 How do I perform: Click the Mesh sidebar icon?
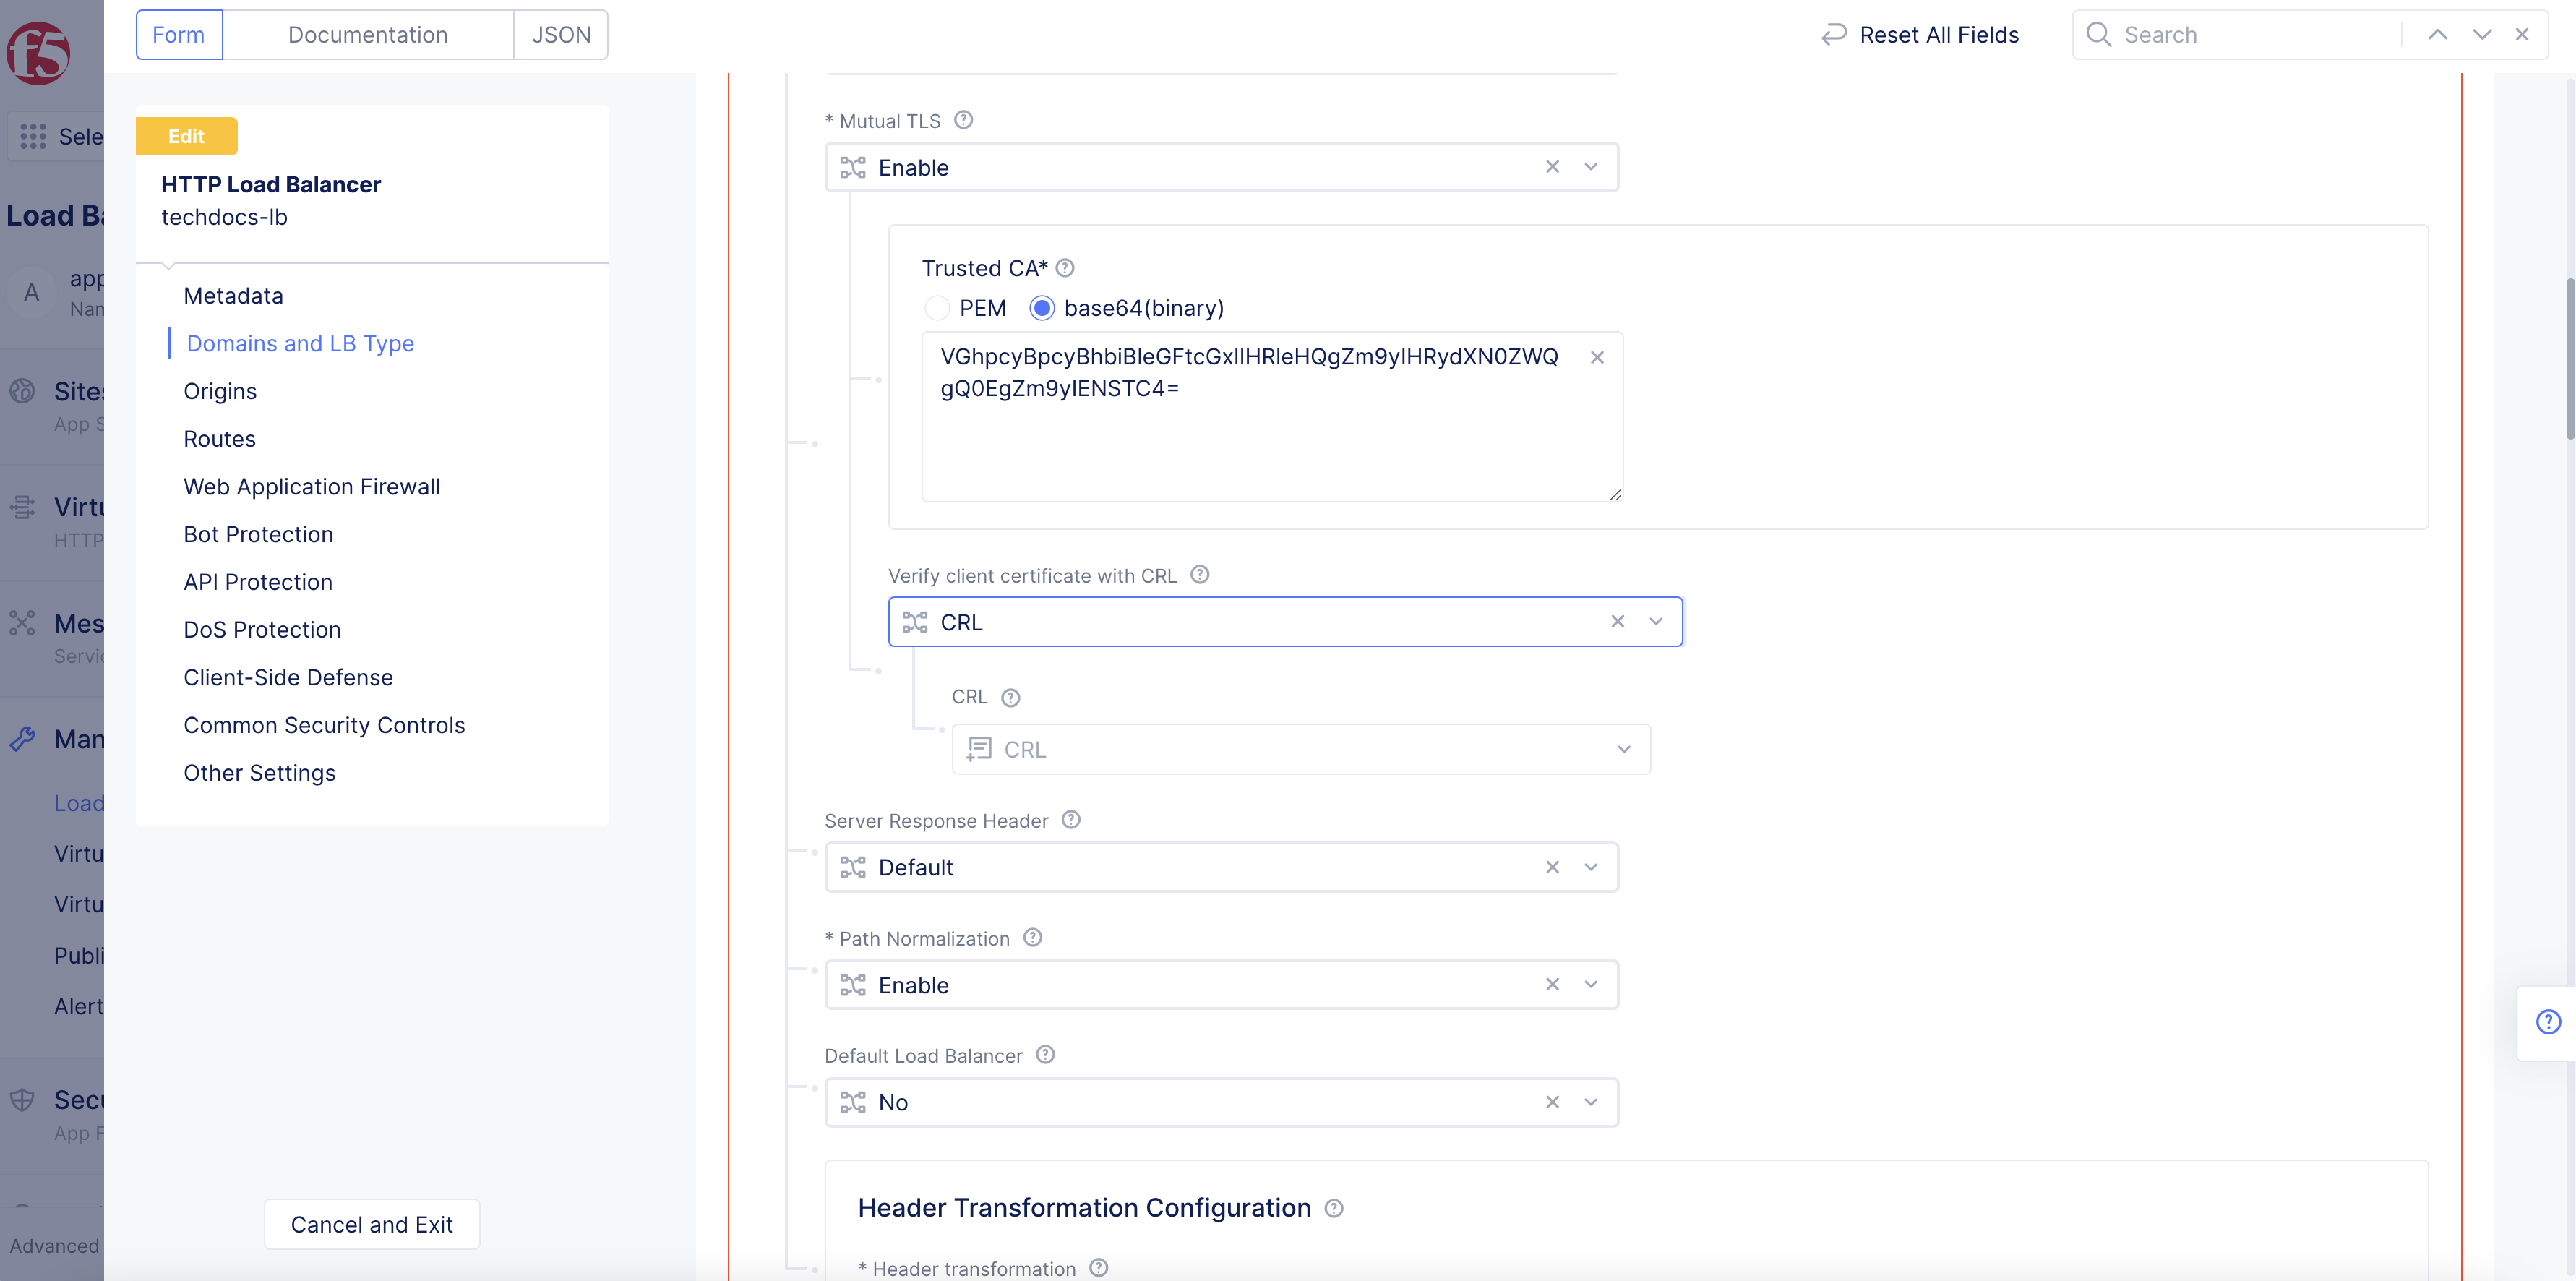pos(22,623)
